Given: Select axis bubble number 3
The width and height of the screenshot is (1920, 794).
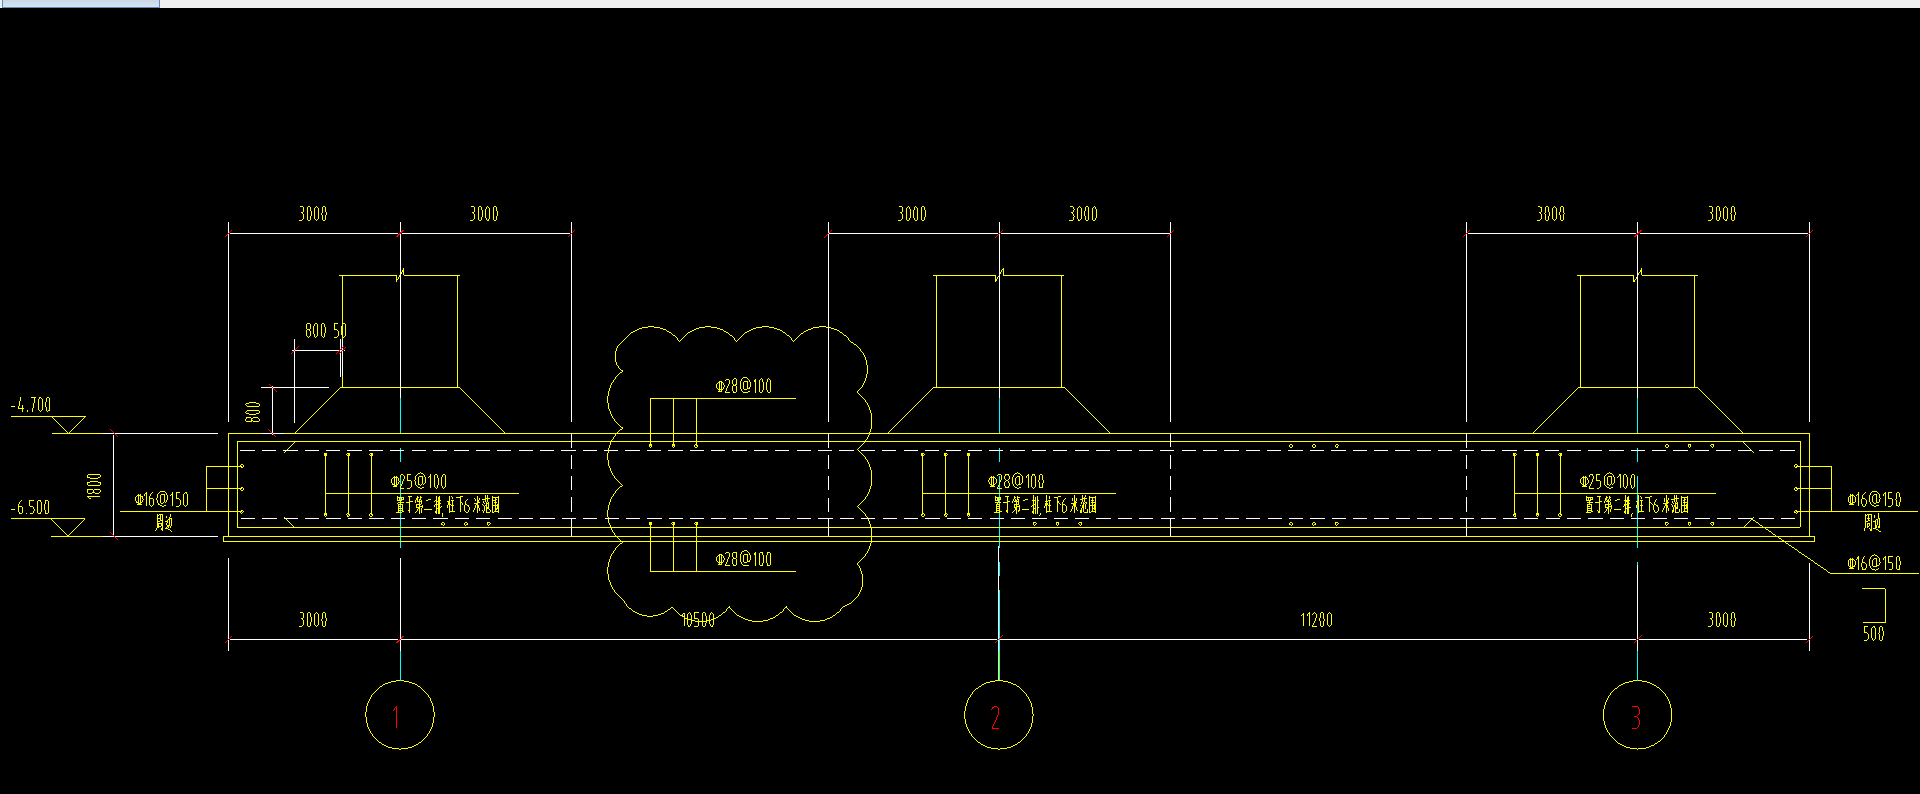Looking at the screenshot, I should pyautogui.click(x=1637, y=715).
